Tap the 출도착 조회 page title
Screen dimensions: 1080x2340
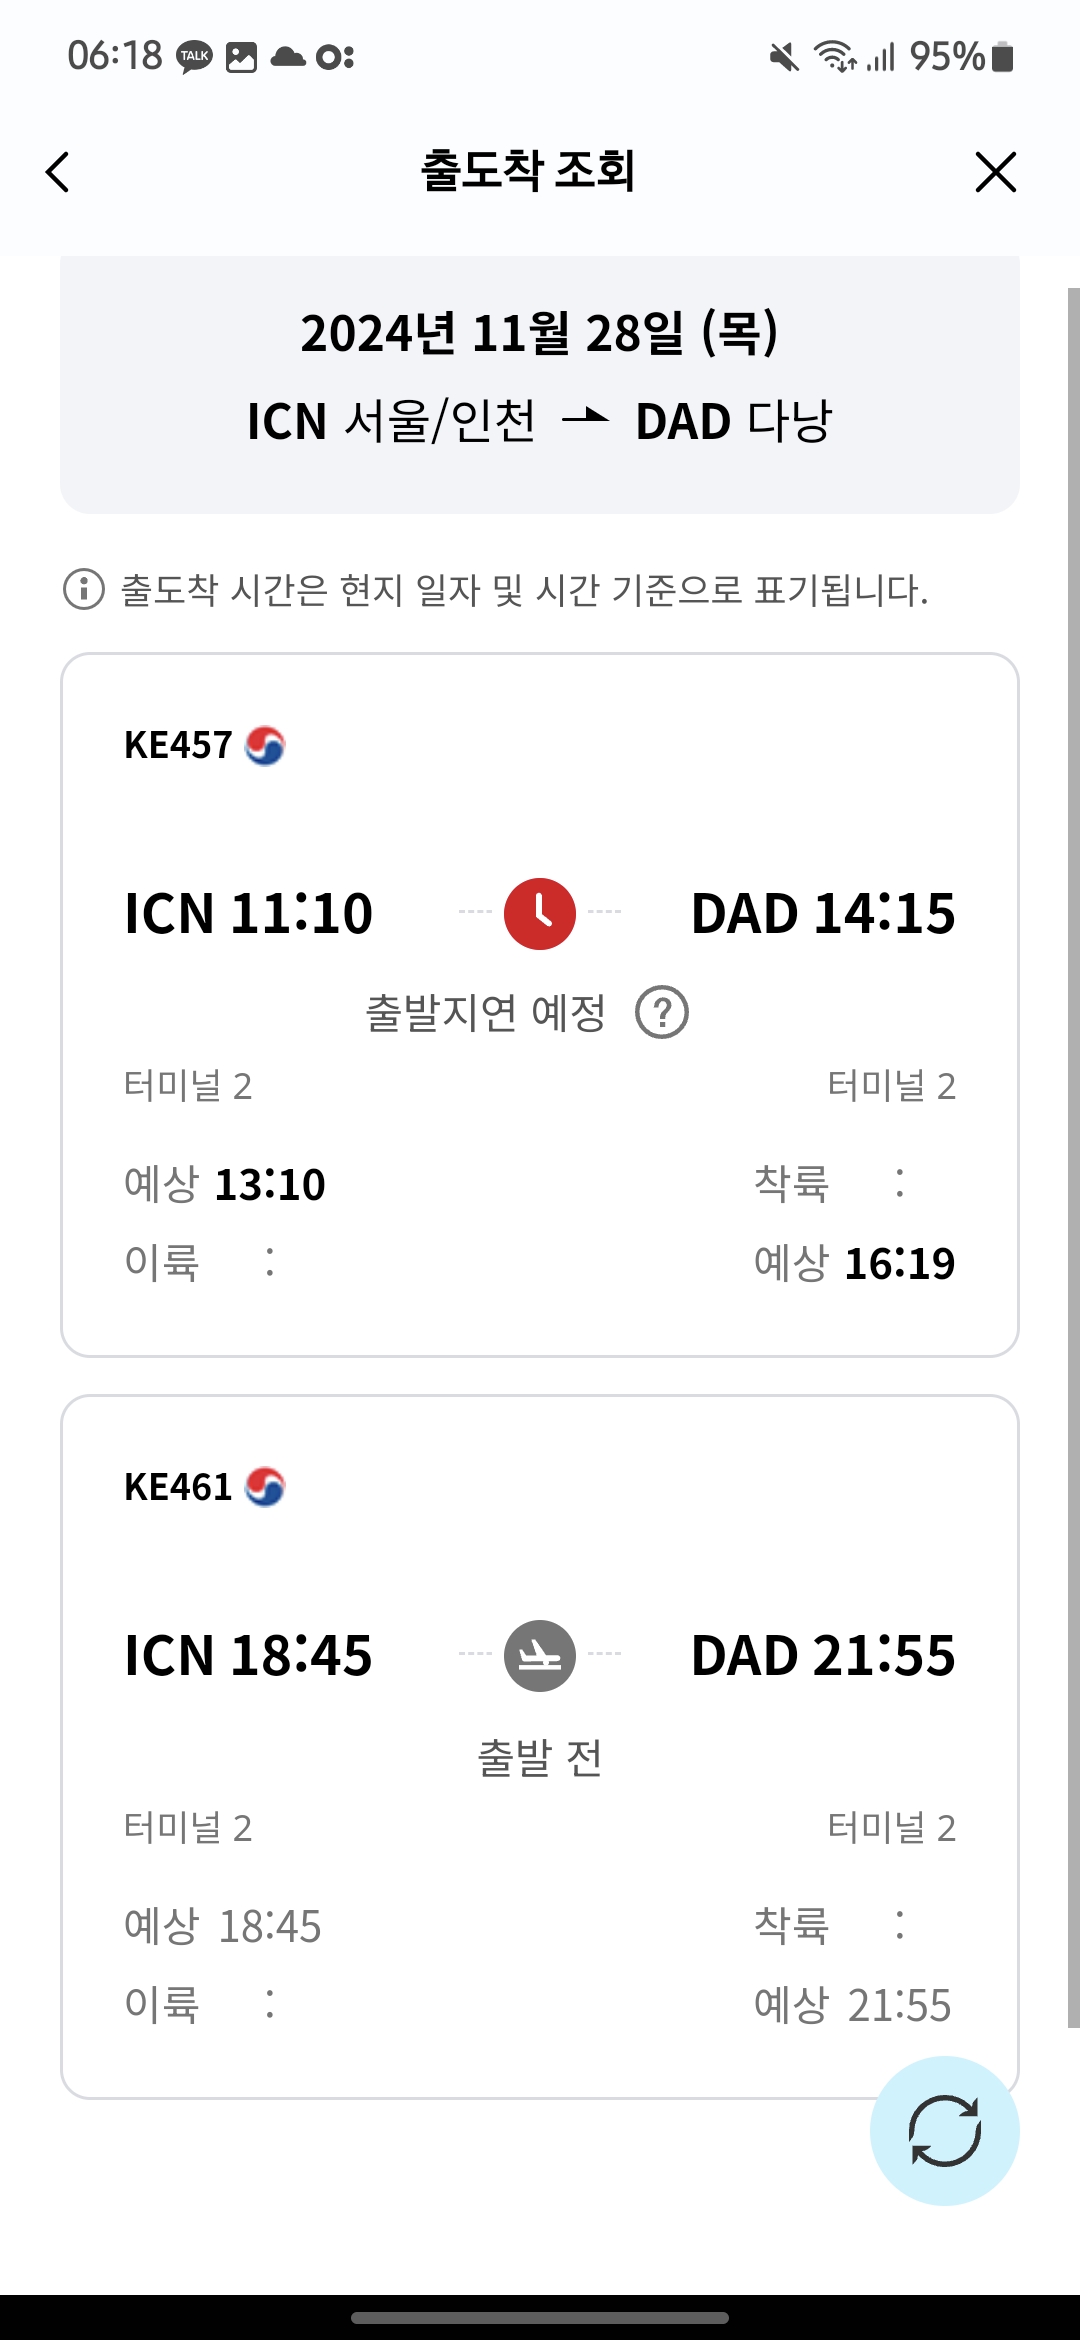528,170
